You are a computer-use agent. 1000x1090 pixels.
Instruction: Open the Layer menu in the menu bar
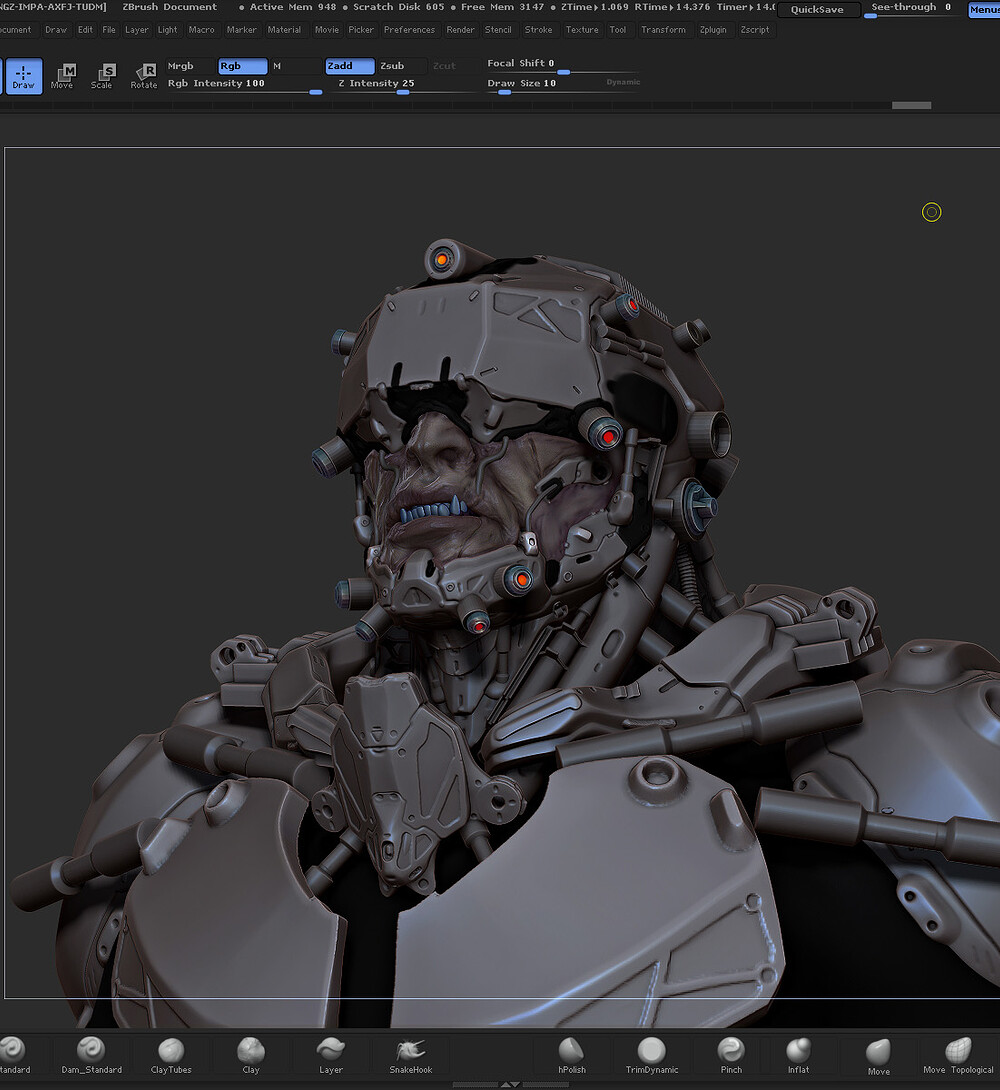pos(136,30)
